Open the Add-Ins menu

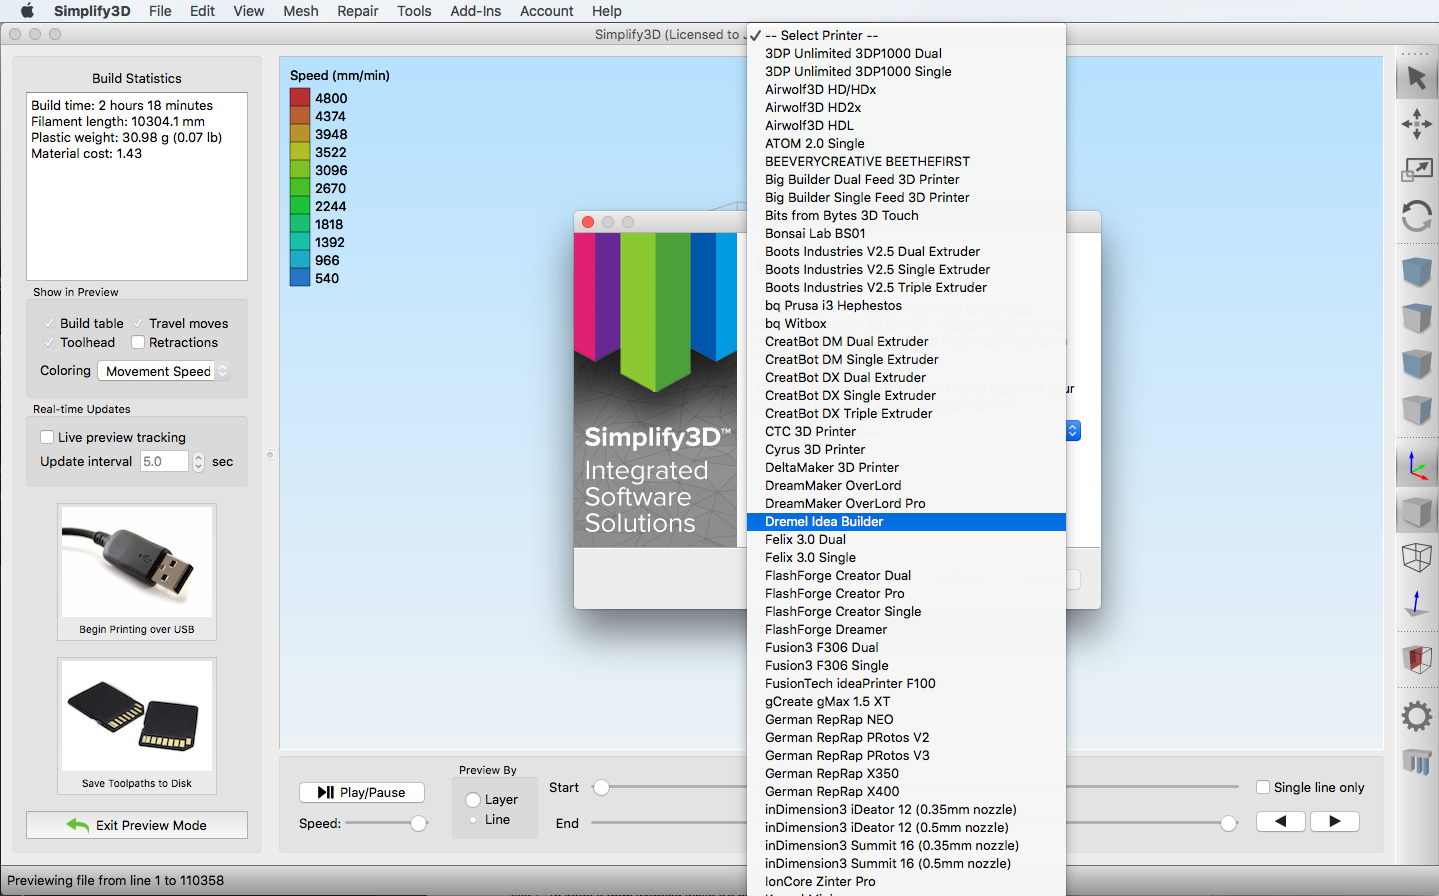(x=475, y=11)
